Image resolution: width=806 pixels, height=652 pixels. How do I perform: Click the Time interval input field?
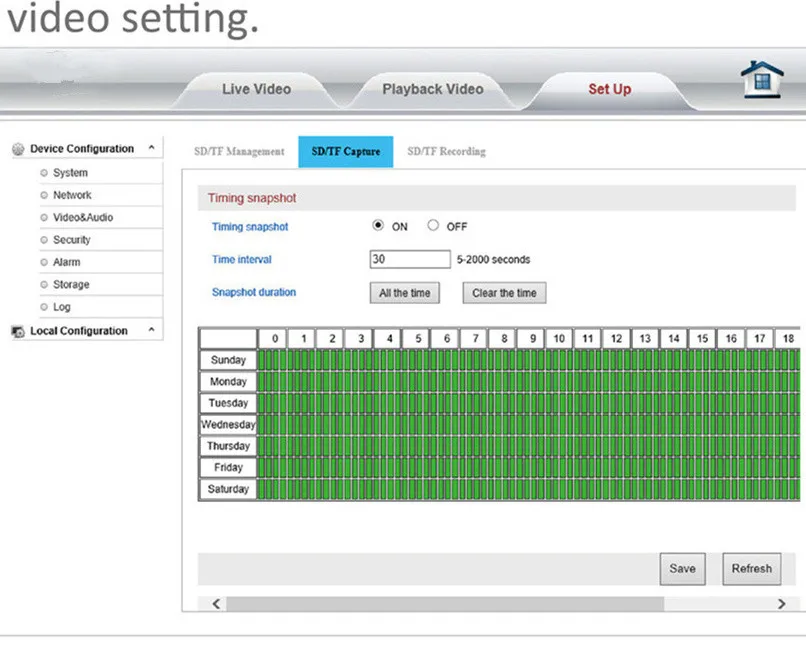[410, 259]
